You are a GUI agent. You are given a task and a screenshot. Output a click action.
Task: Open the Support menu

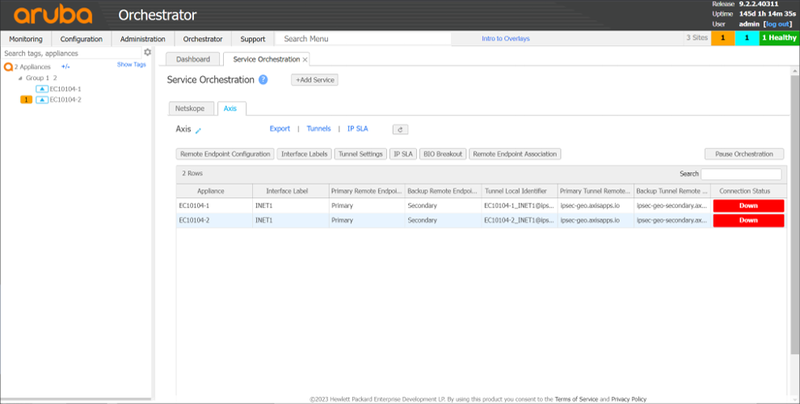[253, 39]
